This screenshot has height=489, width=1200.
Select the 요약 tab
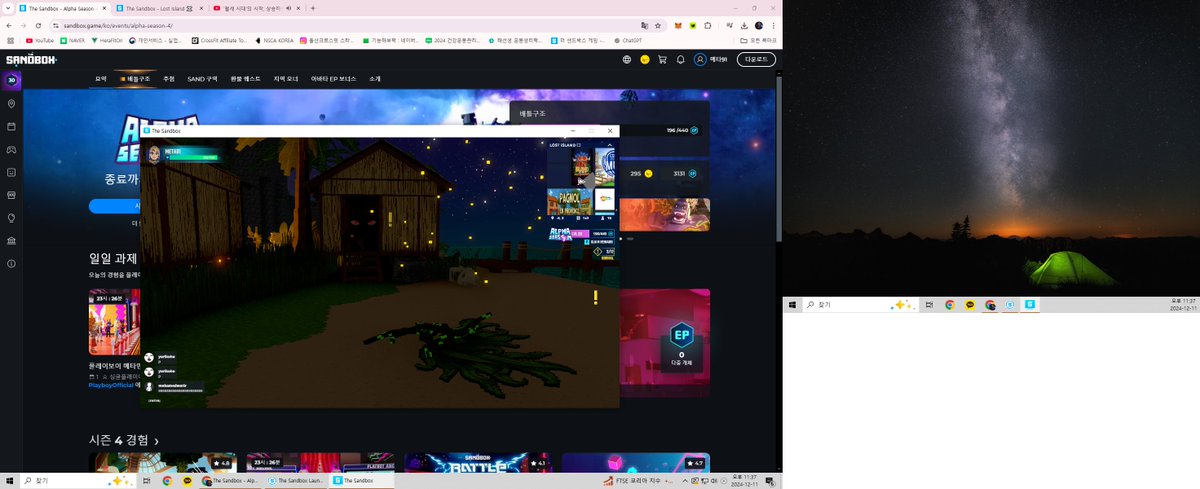click(101, 78)
